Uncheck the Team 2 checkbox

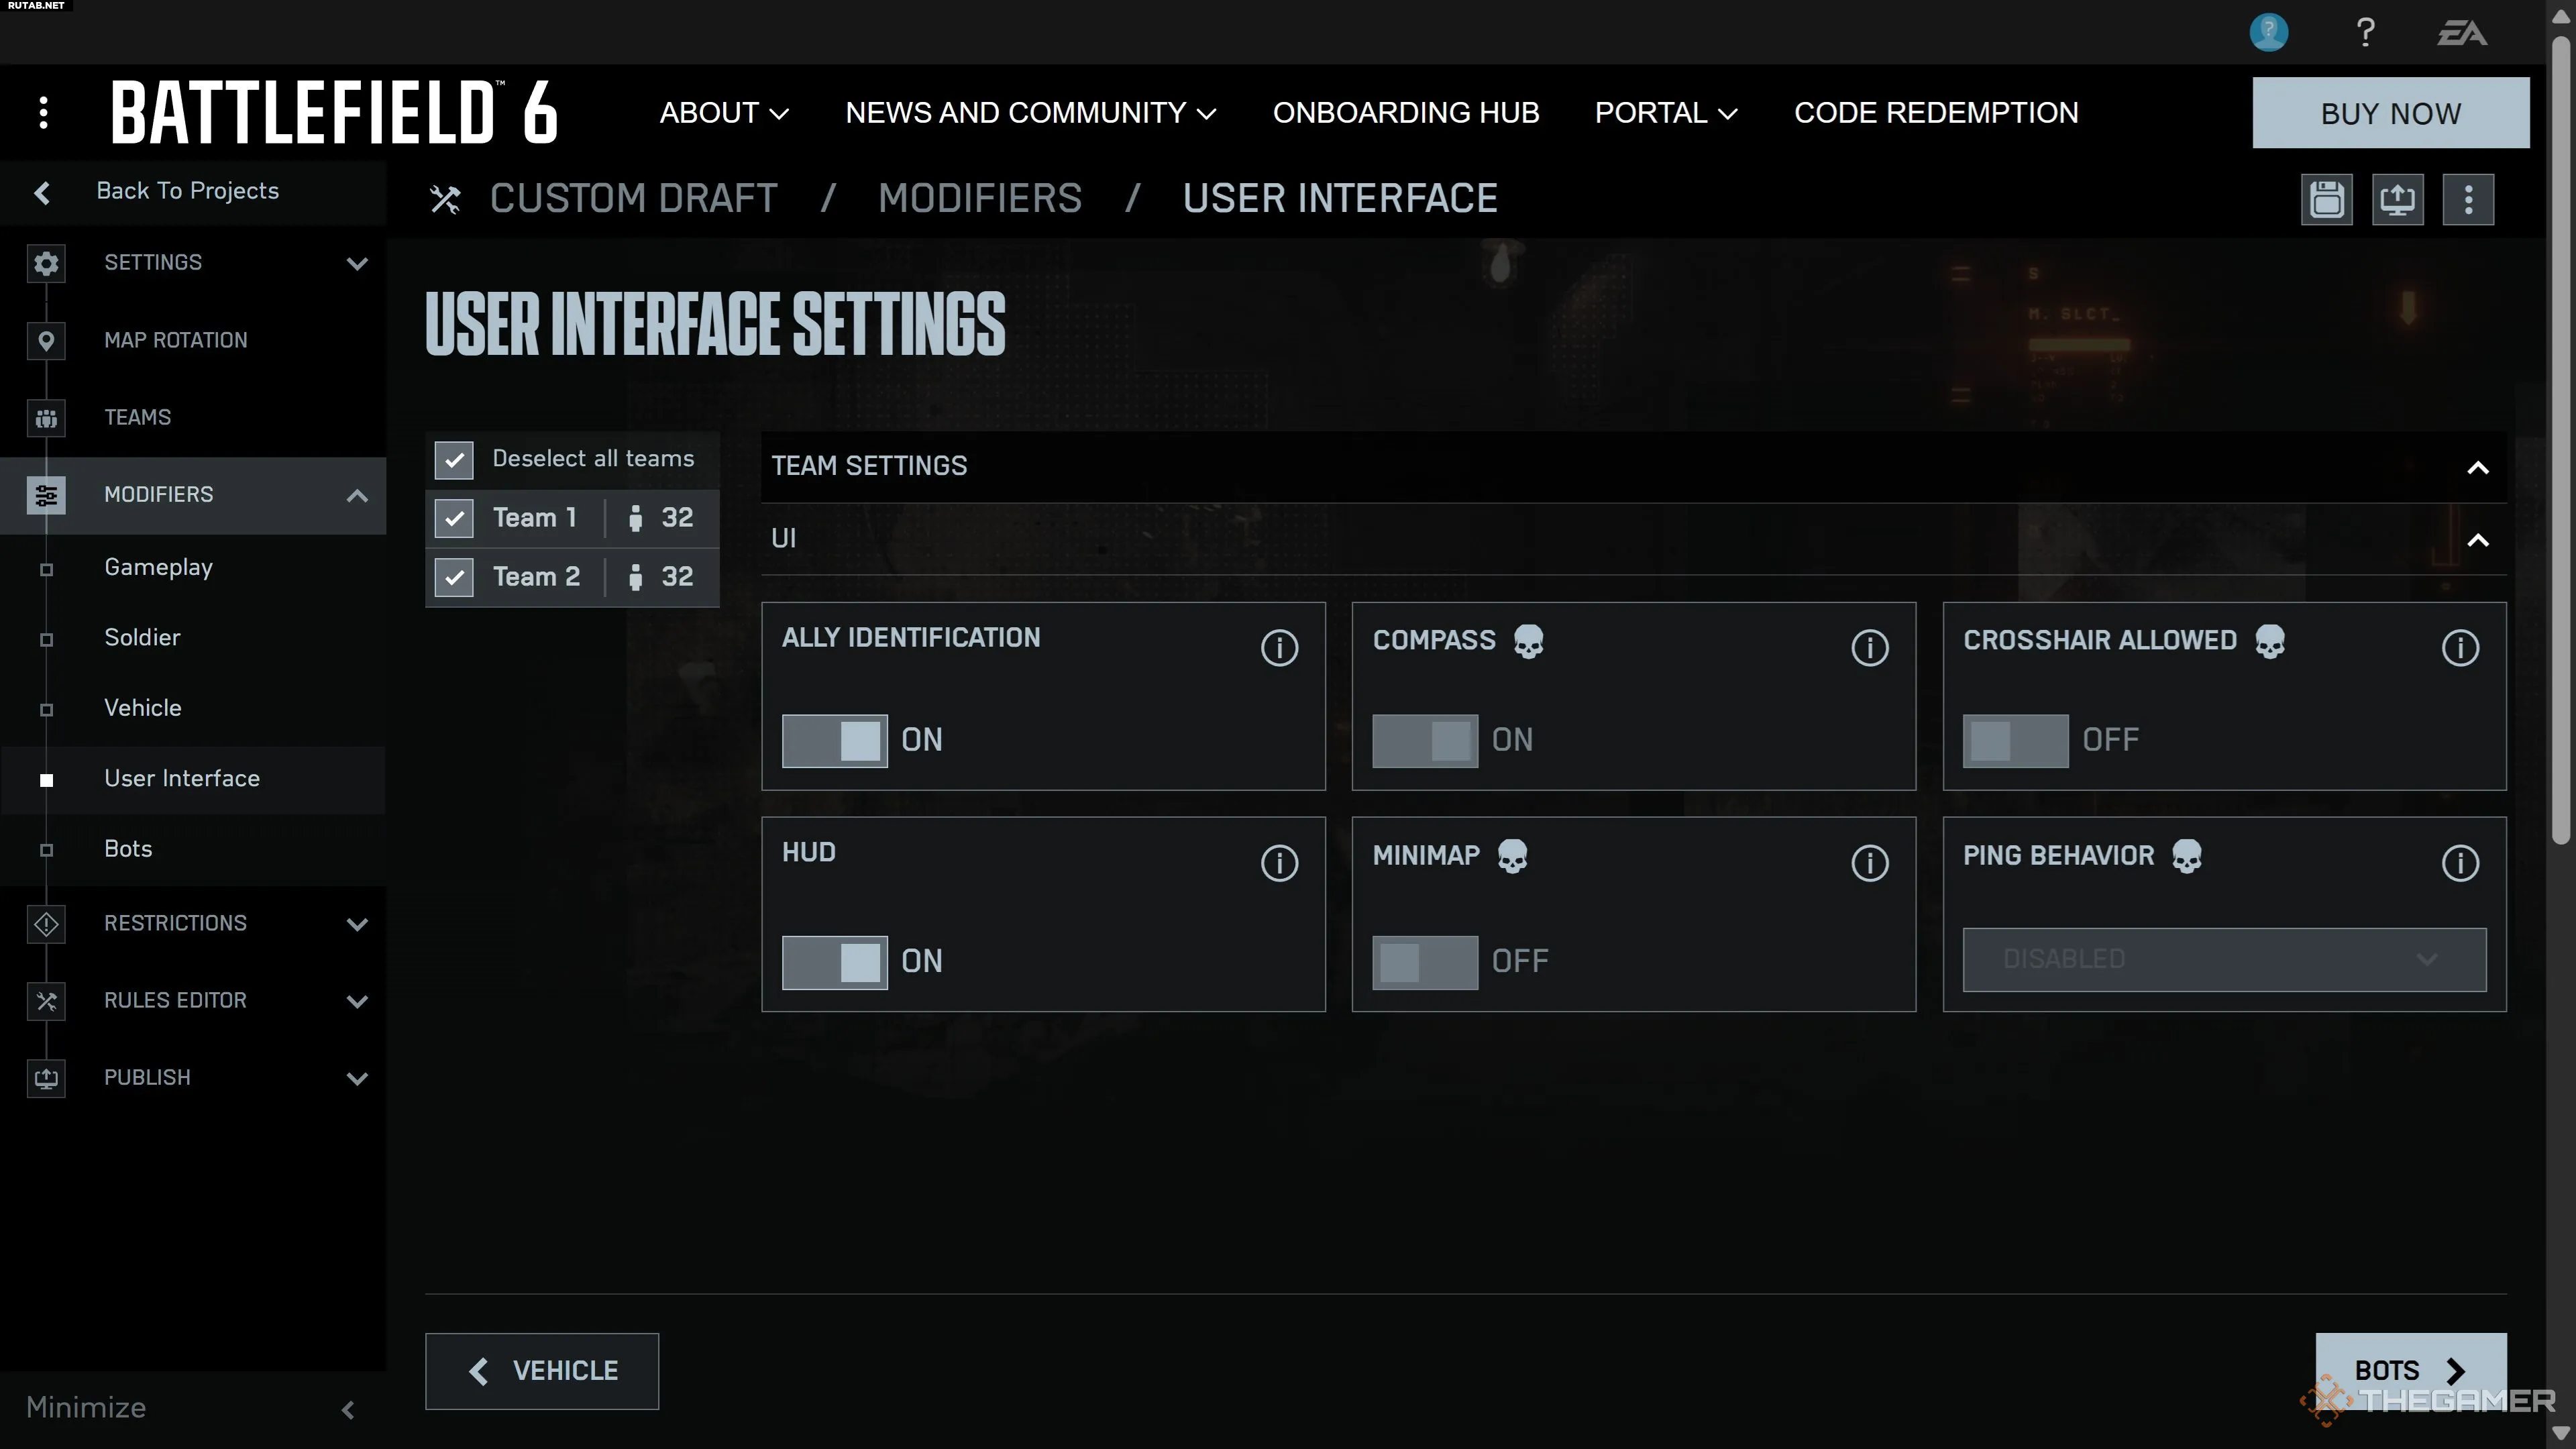coord(454,577)
